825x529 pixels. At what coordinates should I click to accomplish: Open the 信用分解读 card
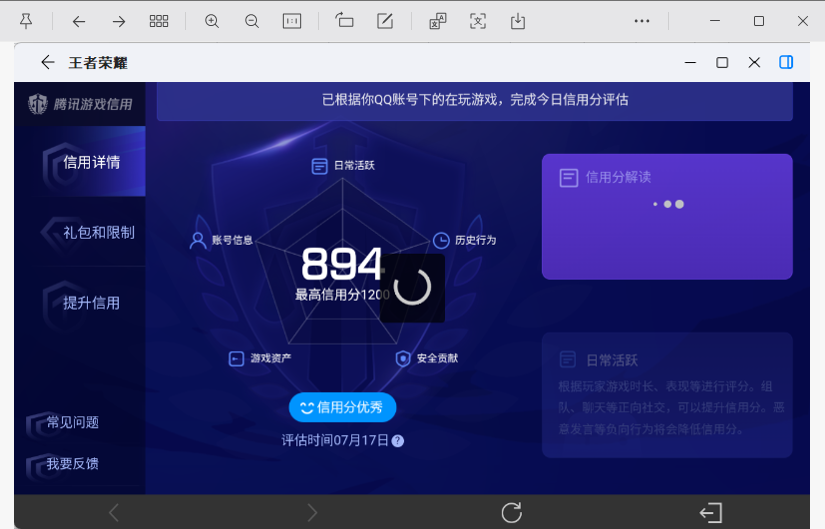pos(667,216)
